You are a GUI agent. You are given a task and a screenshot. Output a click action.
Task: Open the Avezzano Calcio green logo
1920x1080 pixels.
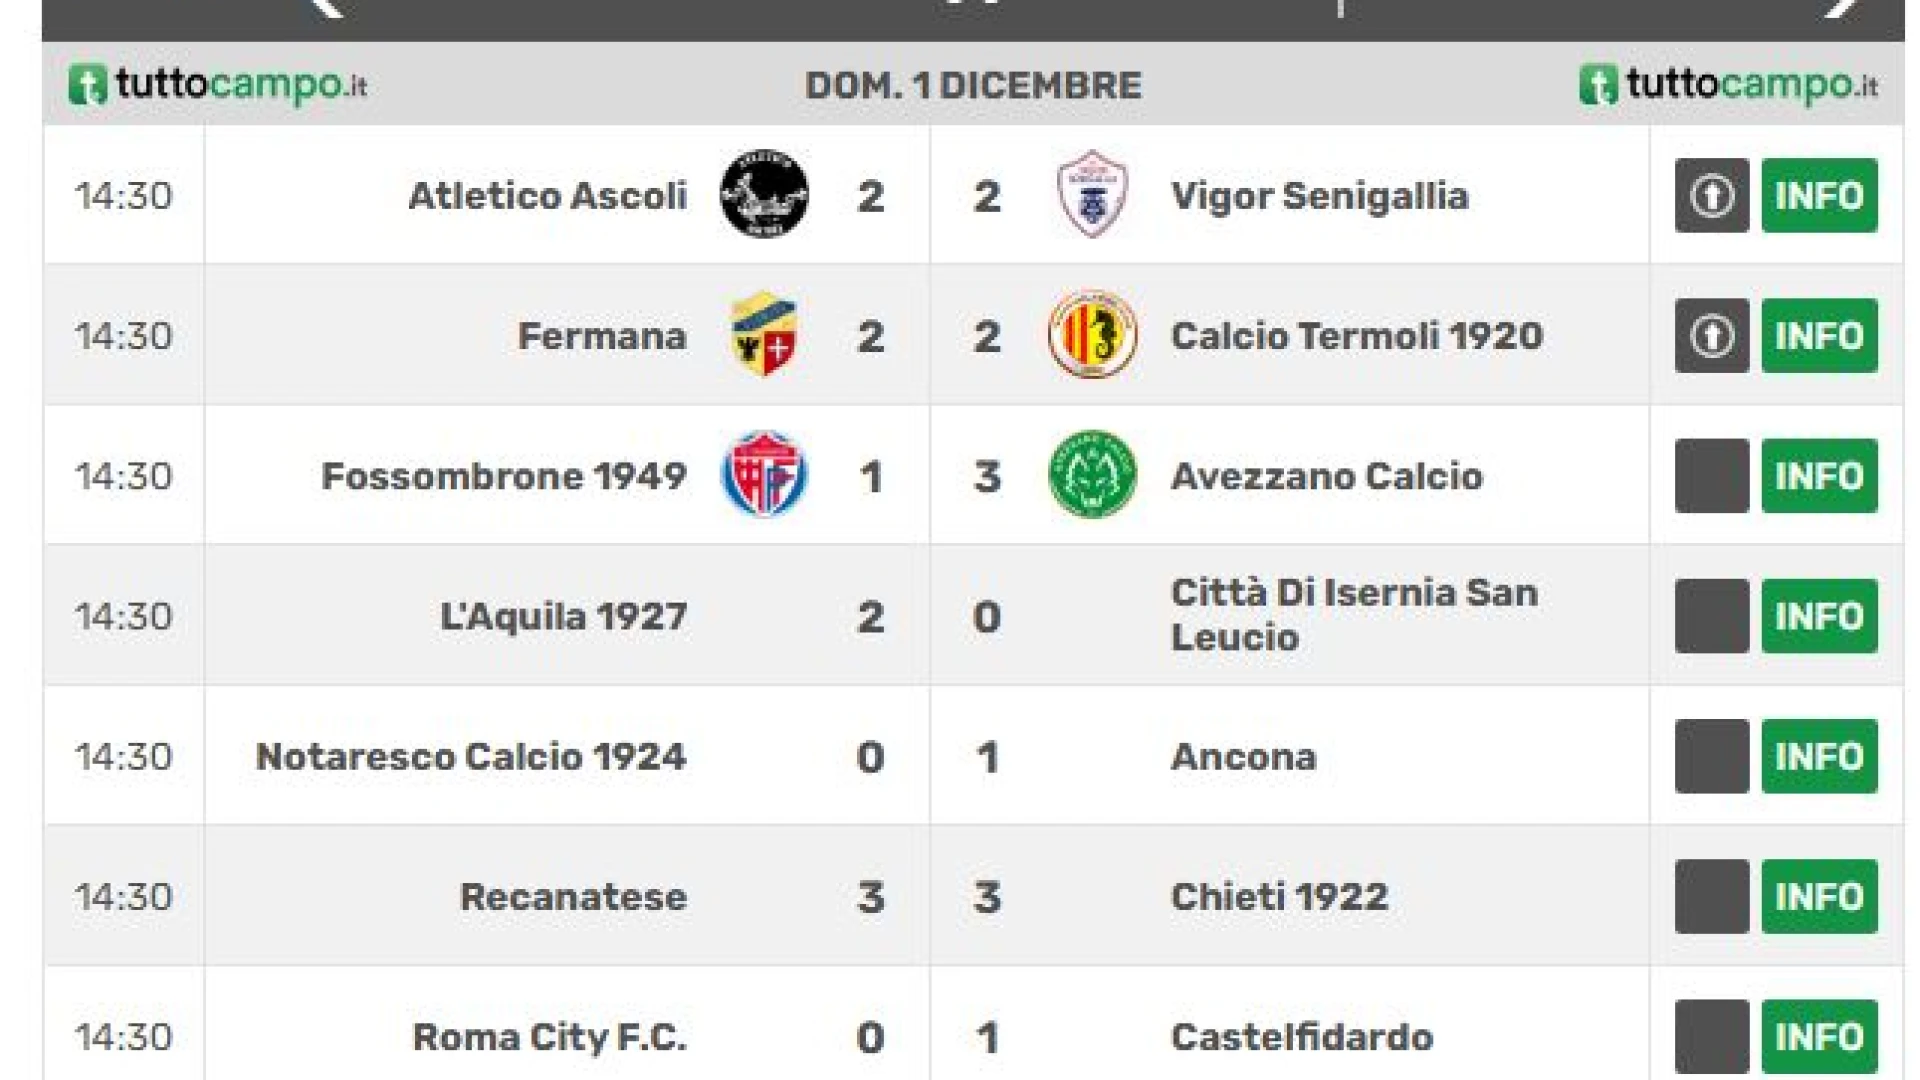1092,475
